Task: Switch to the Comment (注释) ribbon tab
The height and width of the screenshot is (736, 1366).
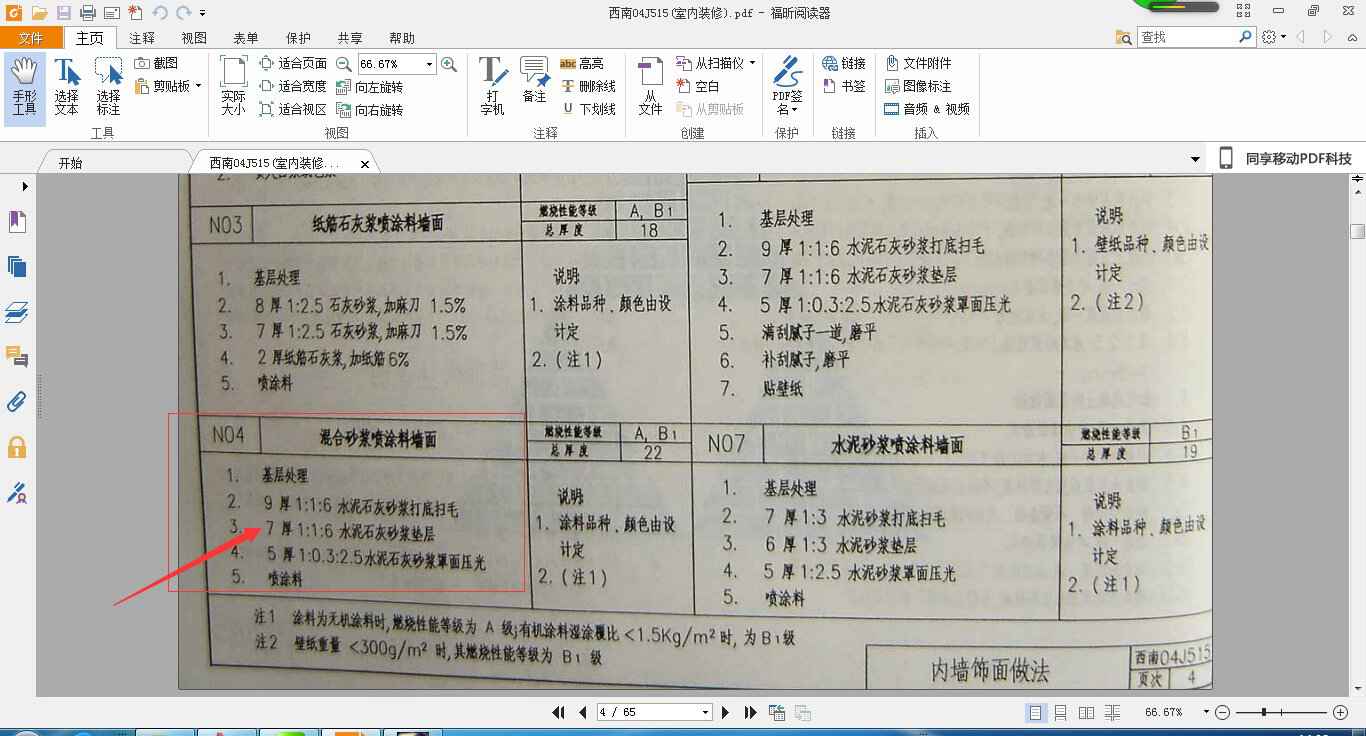Action: pos(142,38)
